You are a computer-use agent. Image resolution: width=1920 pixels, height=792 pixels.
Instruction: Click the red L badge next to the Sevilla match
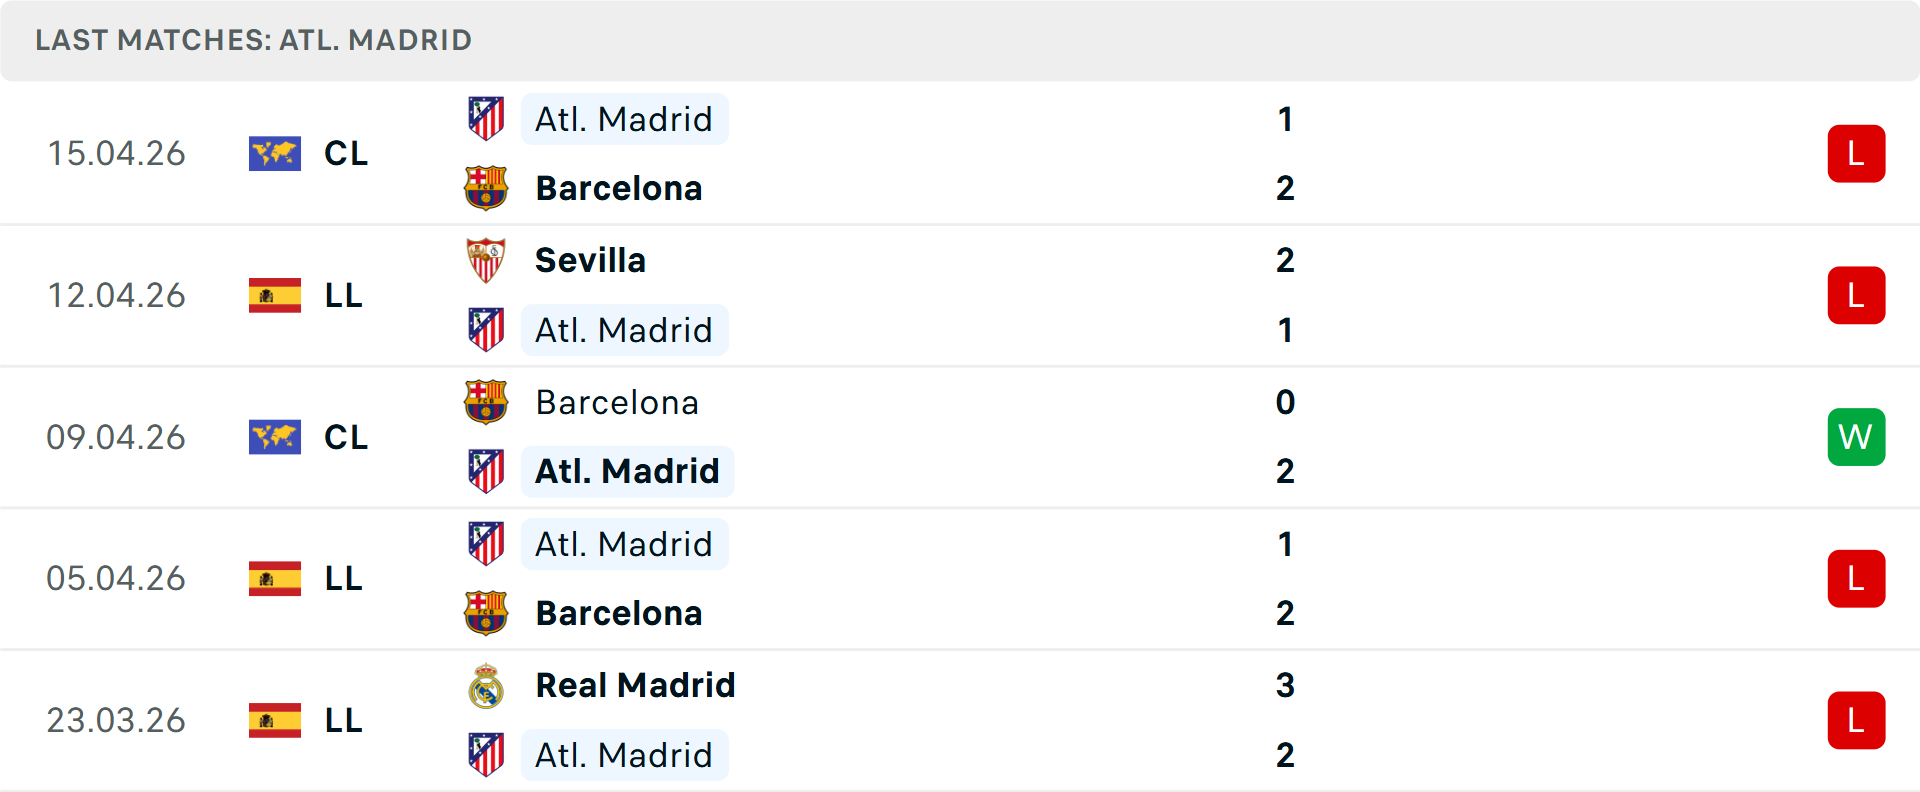(x=1857, y=295)
